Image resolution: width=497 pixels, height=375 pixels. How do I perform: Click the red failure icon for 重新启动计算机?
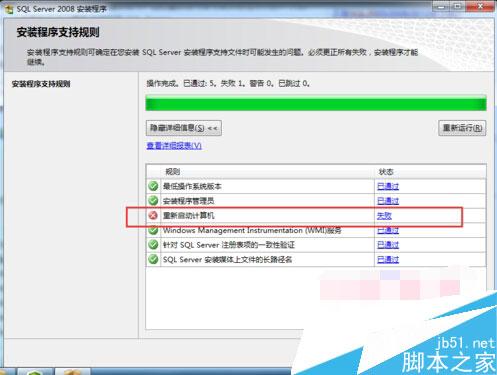coord(153,215)
